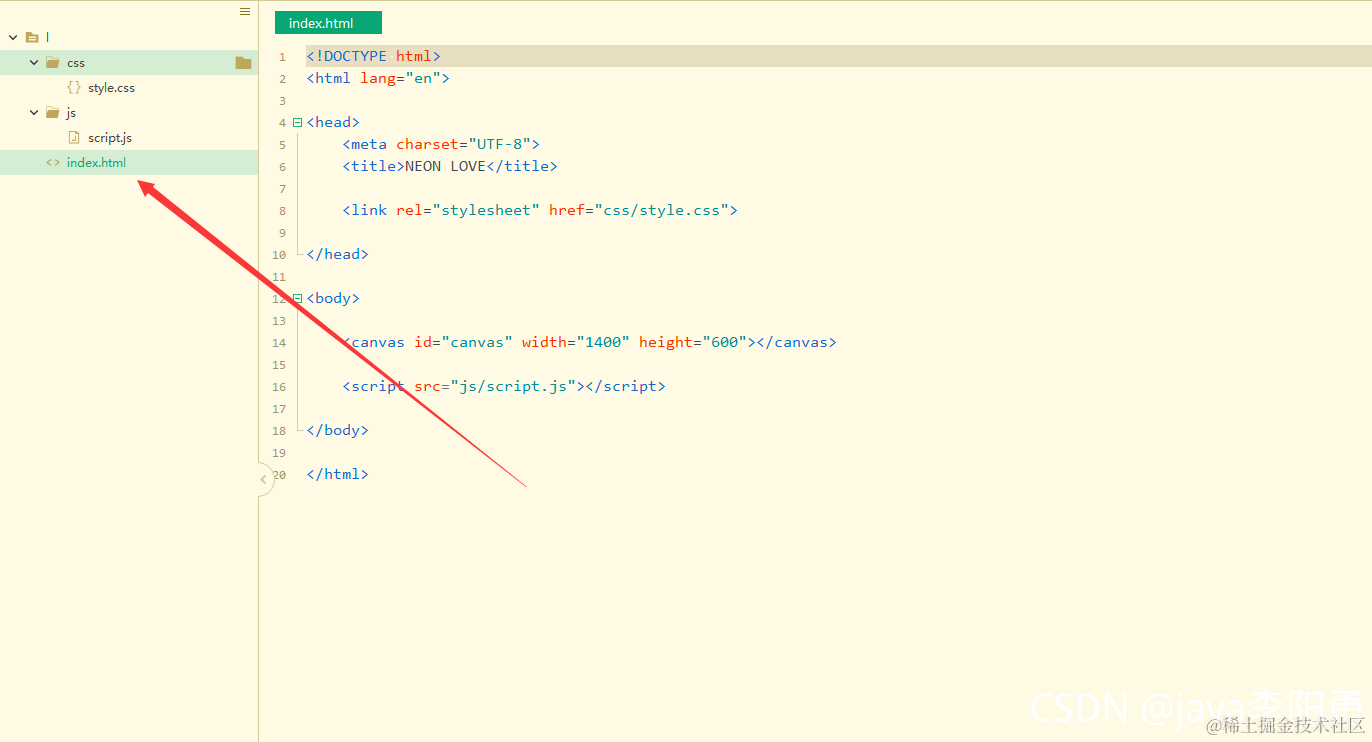
Task: Click the folder icon at right of css row
Action: [x=243, y=62]
